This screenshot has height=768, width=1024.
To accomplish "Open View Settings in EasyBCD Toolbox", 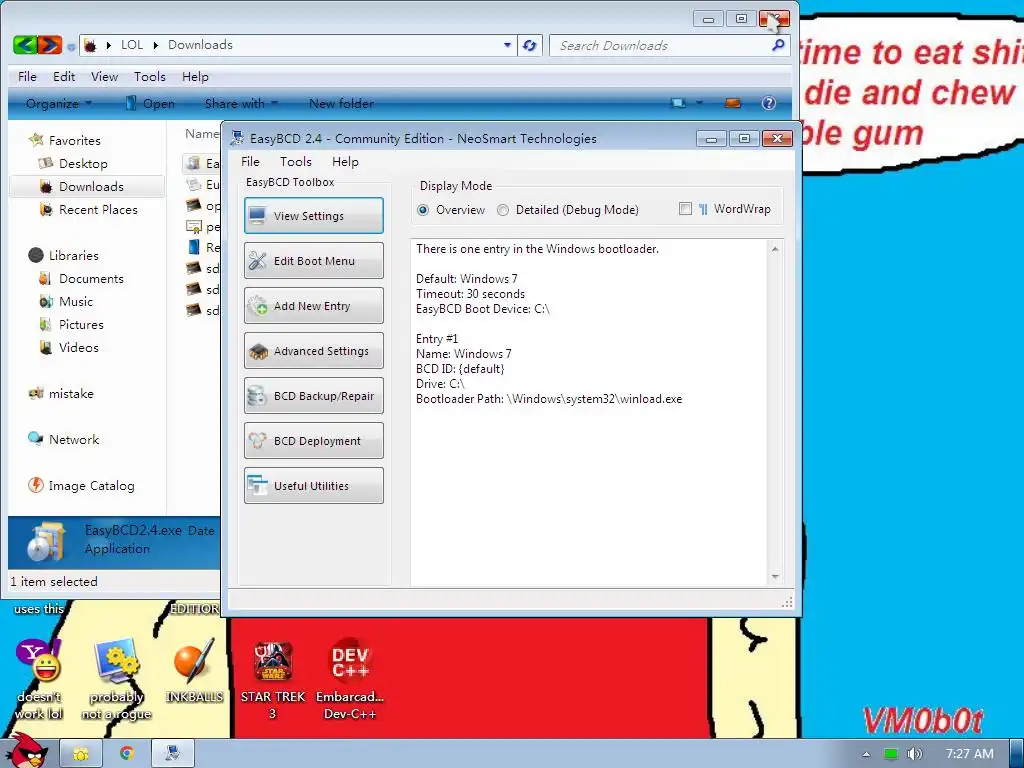I will 313,216.
